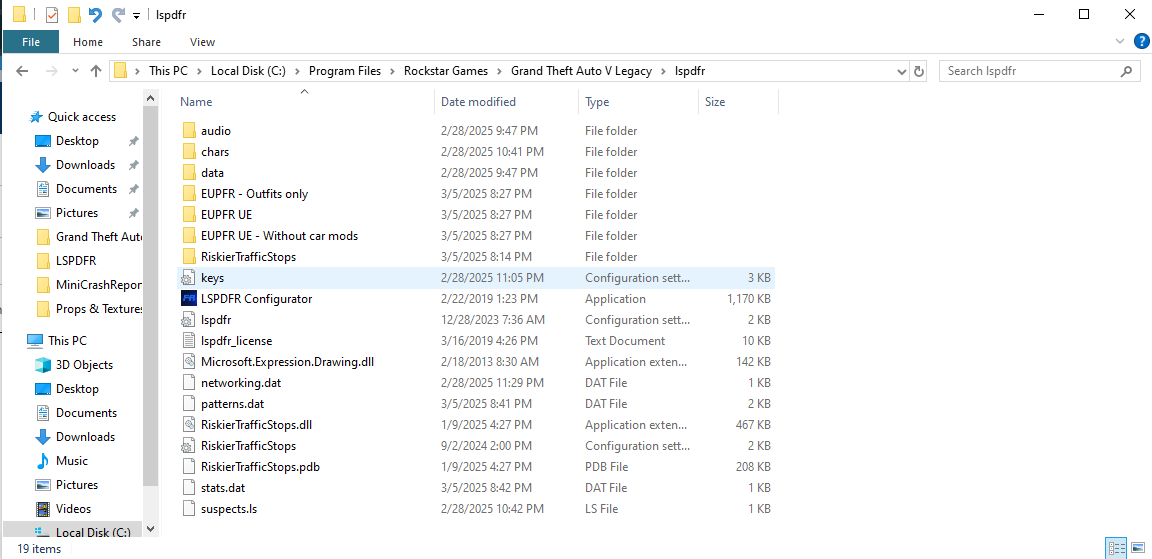
Task: Click the Forward navigation arrow
Action: [51, 71]
